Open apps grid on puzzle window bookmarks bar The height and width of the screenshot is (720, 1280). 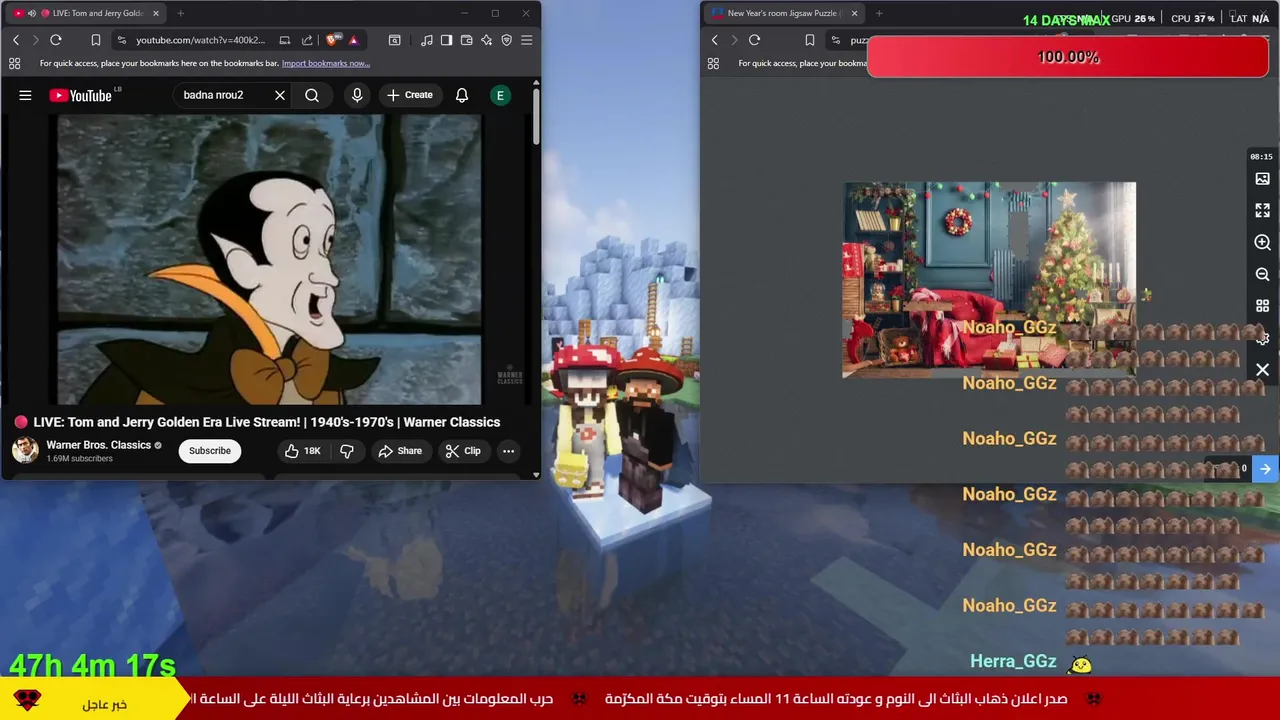[x=713, y=63]
